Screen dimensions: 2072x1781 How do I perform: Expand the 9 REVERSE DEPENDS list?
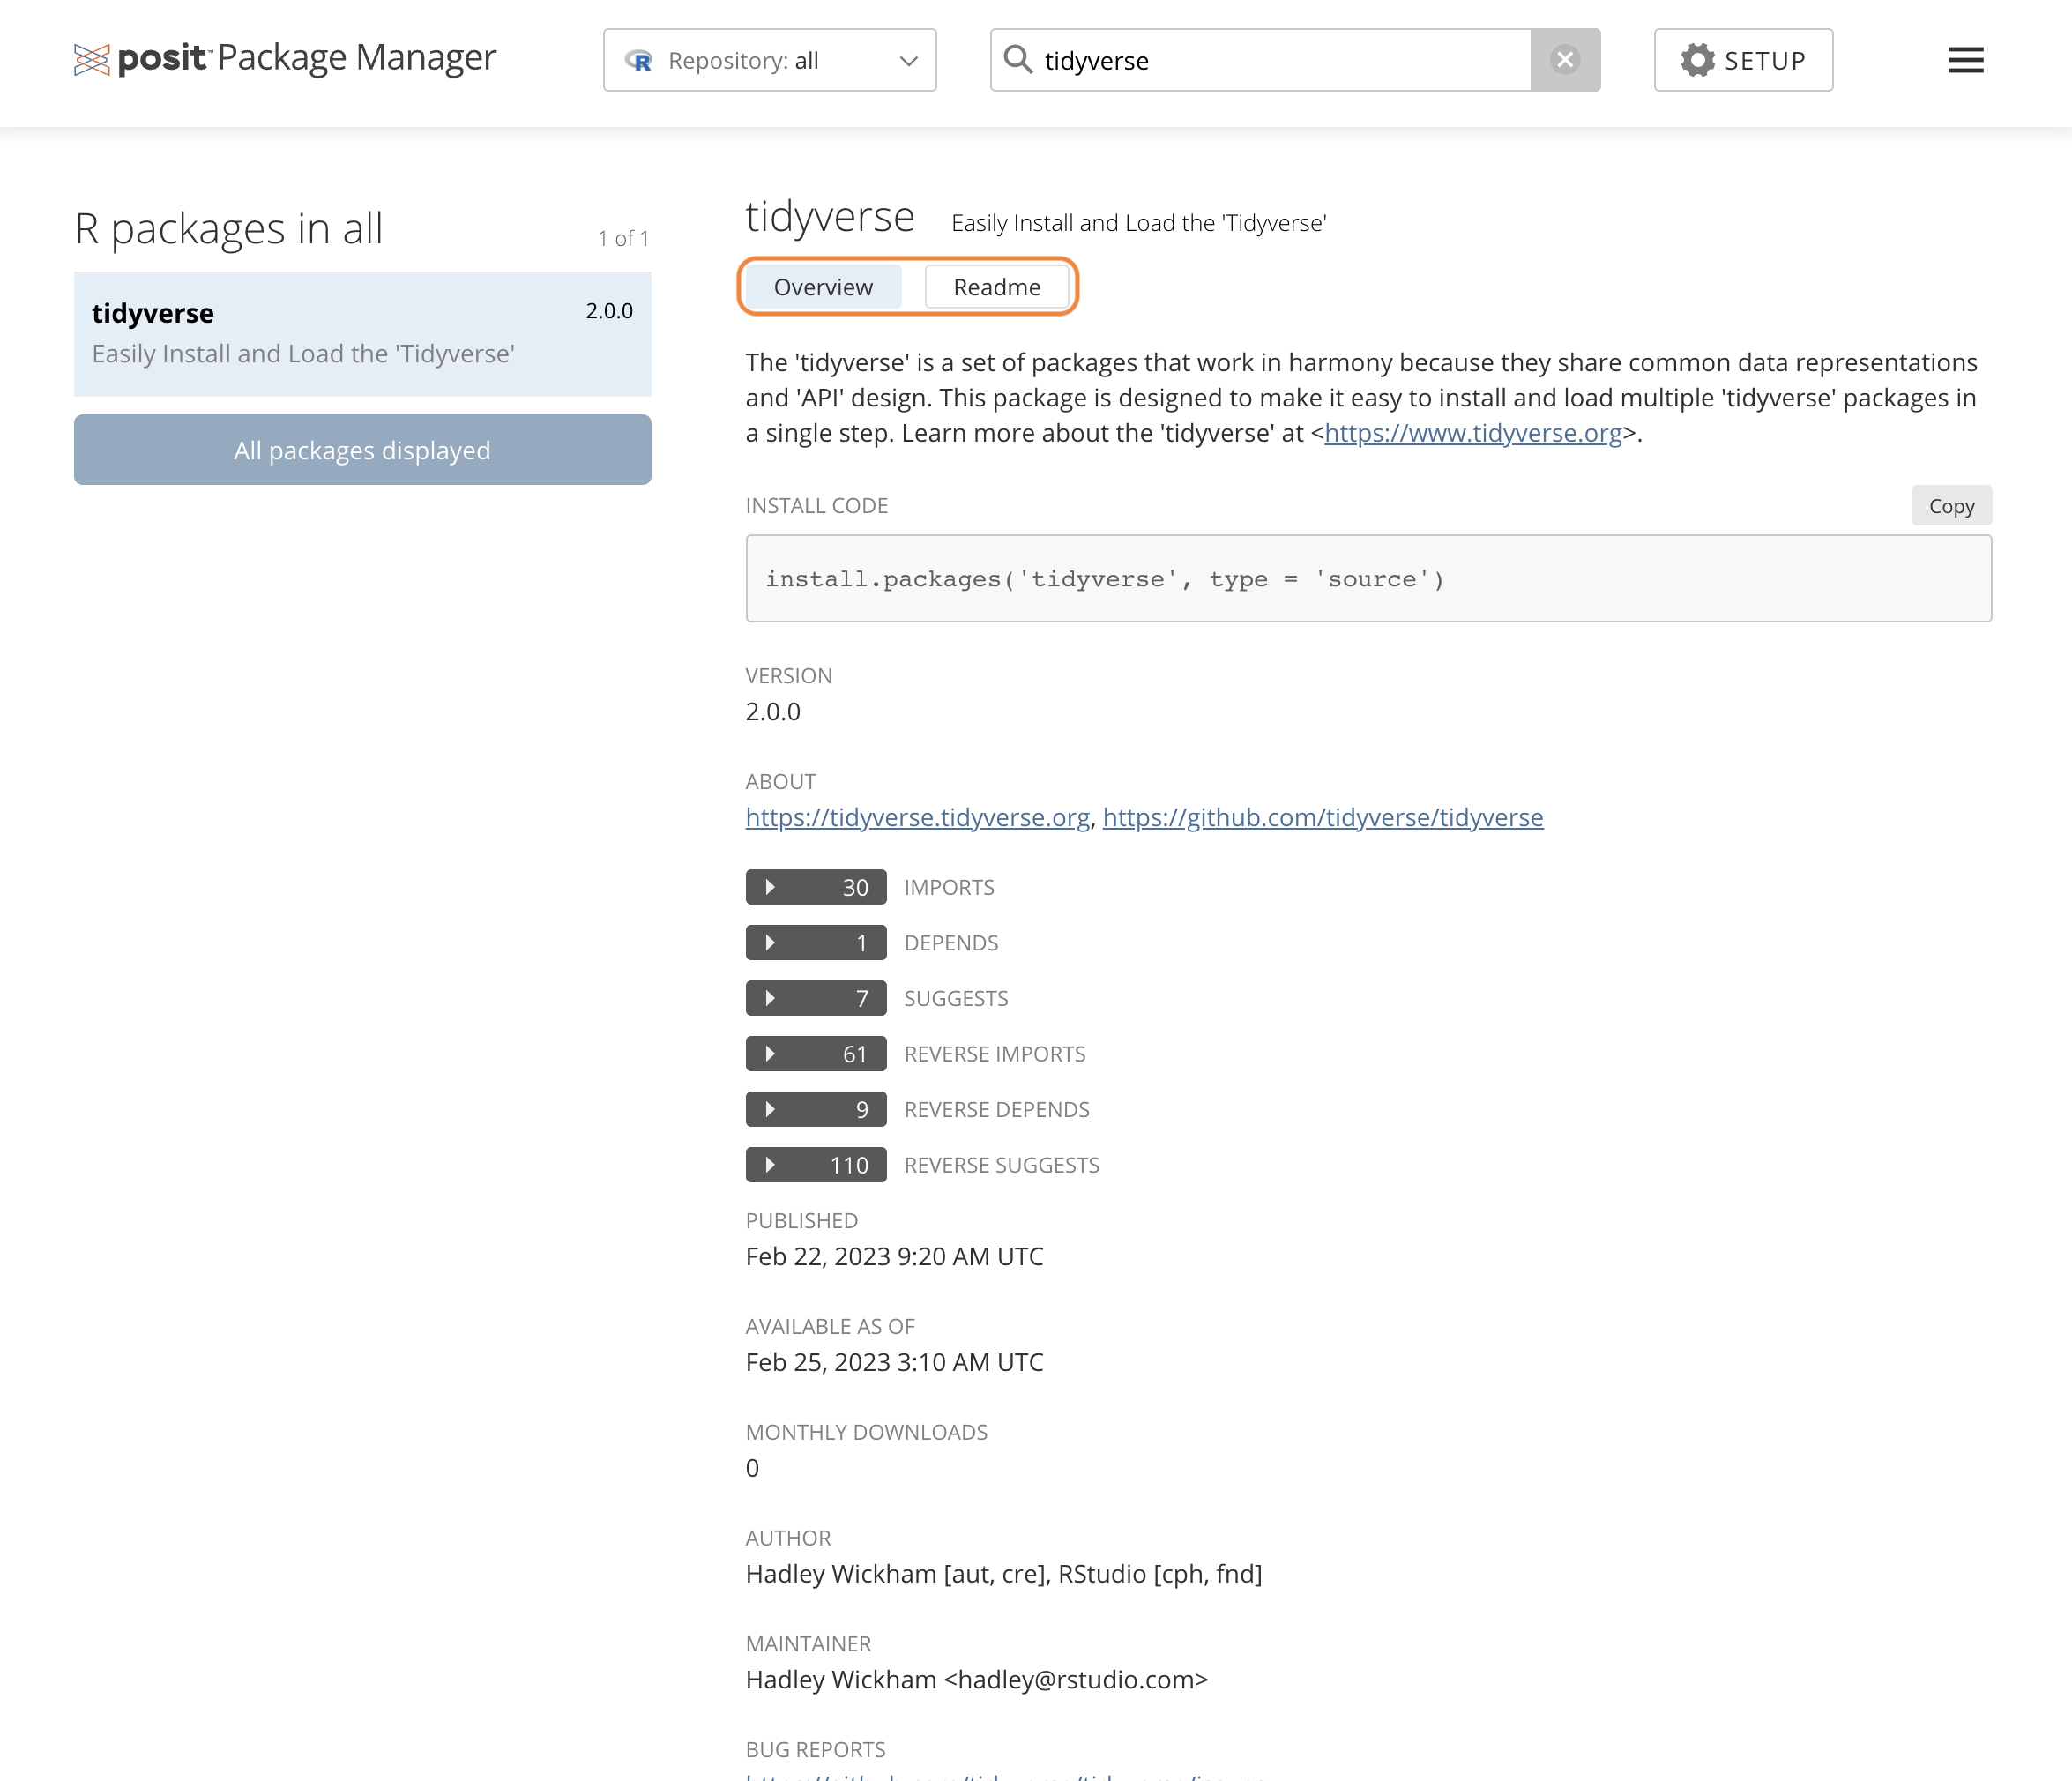815,1109
